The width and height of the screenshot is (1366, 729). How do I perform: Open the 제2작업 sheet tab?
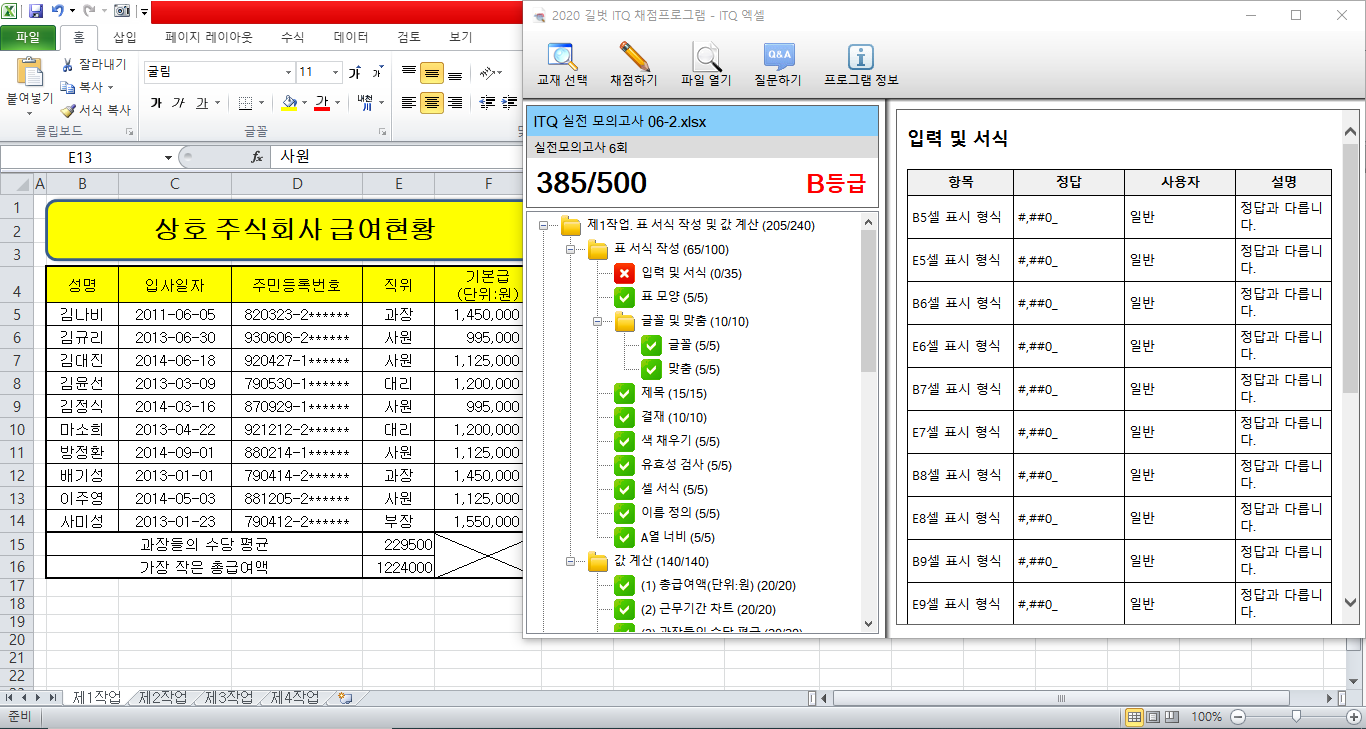tap(163, 698)
